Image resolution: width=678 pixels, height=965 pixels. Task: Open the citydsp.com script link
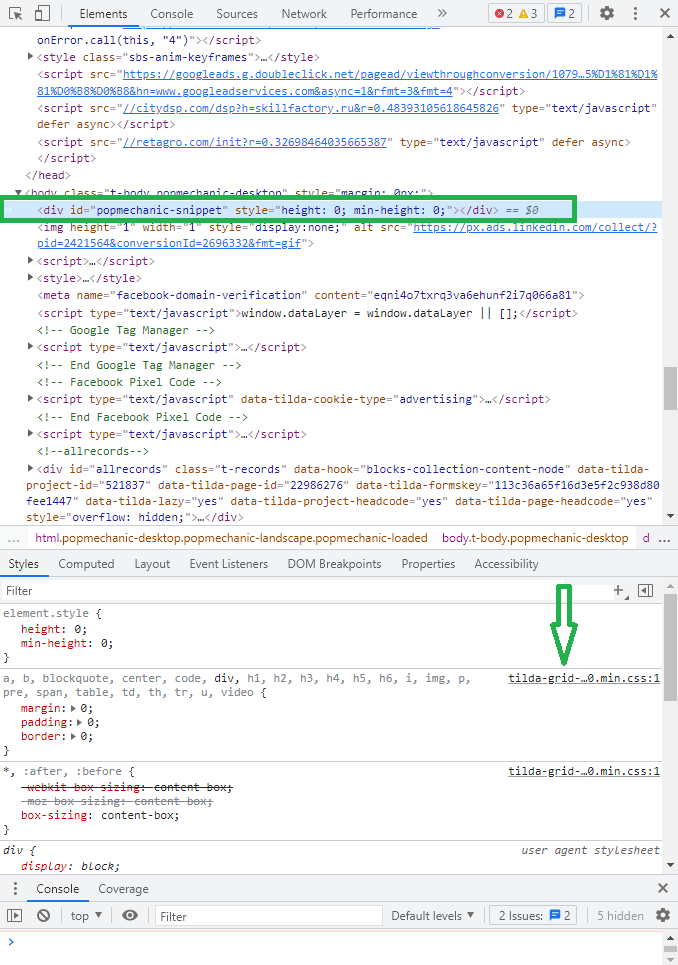311,108
